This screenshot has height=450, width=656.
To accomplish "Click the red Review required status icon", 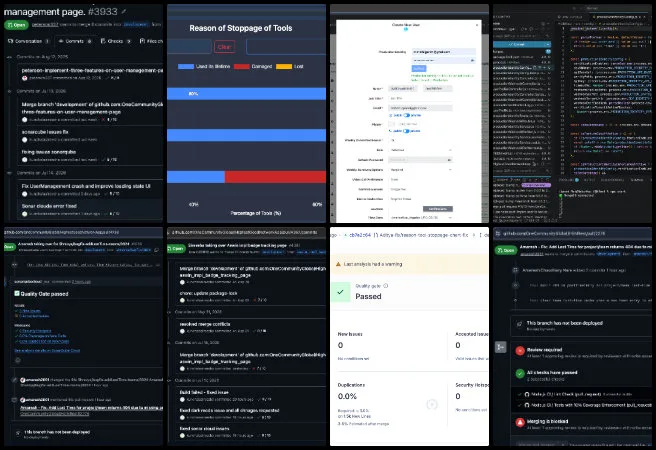I will coord(520,351).
